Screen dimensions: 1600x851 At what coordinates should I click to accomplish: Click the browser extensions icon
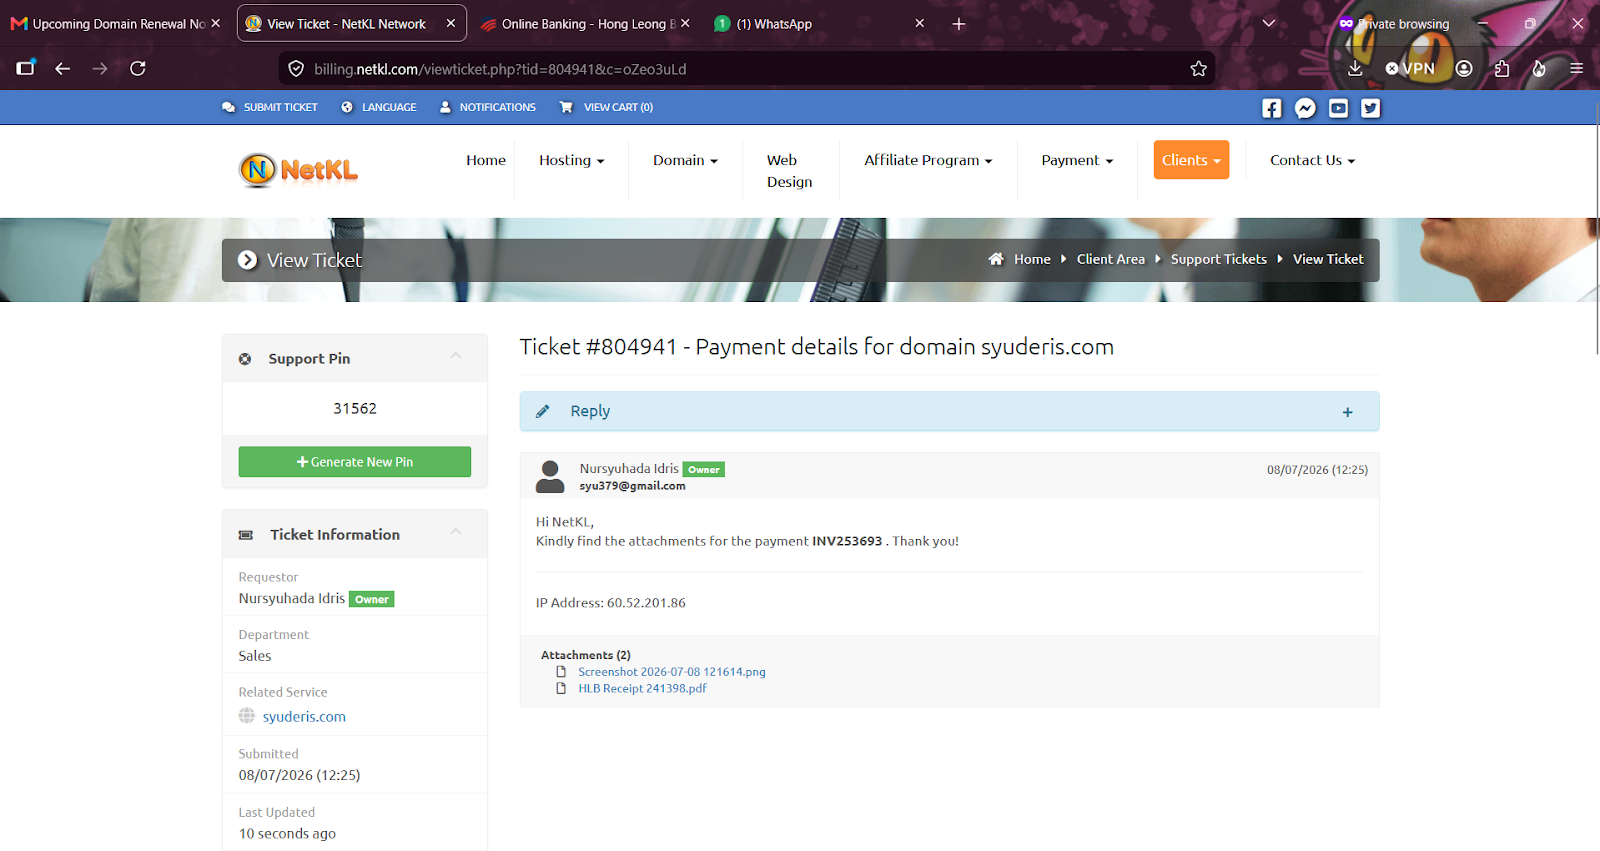coord(1502,68)
